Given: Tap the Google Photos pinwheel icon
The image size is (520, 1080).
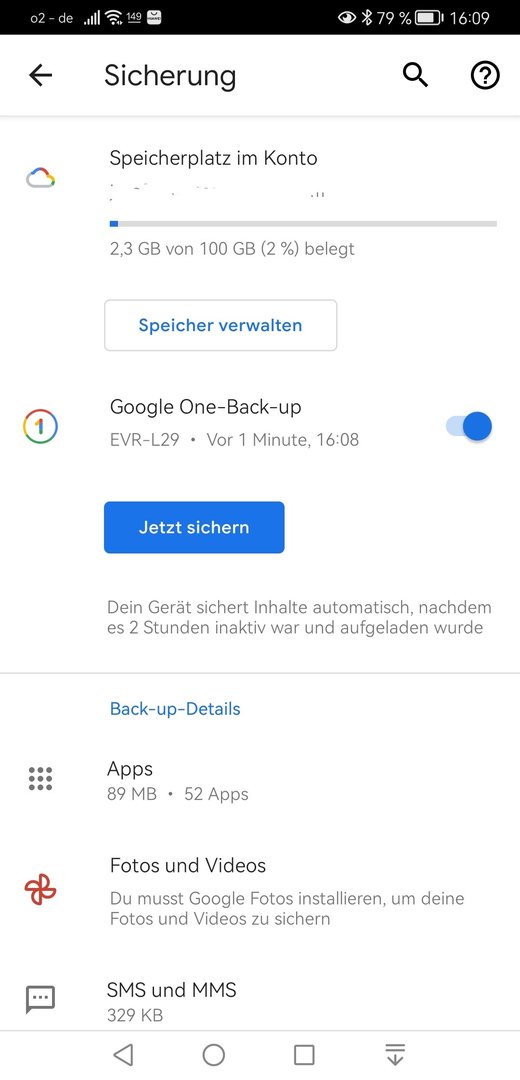Looking at the screenshot, I should point(41,889).
